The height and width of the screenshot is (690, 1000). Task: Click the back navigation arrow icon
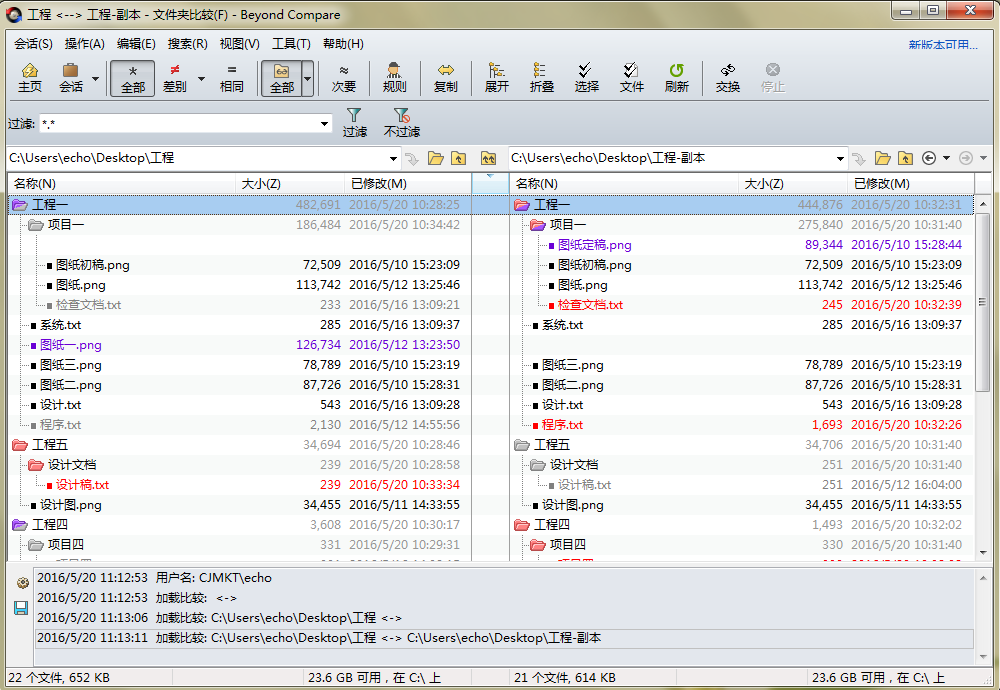(x=929, y=158)
